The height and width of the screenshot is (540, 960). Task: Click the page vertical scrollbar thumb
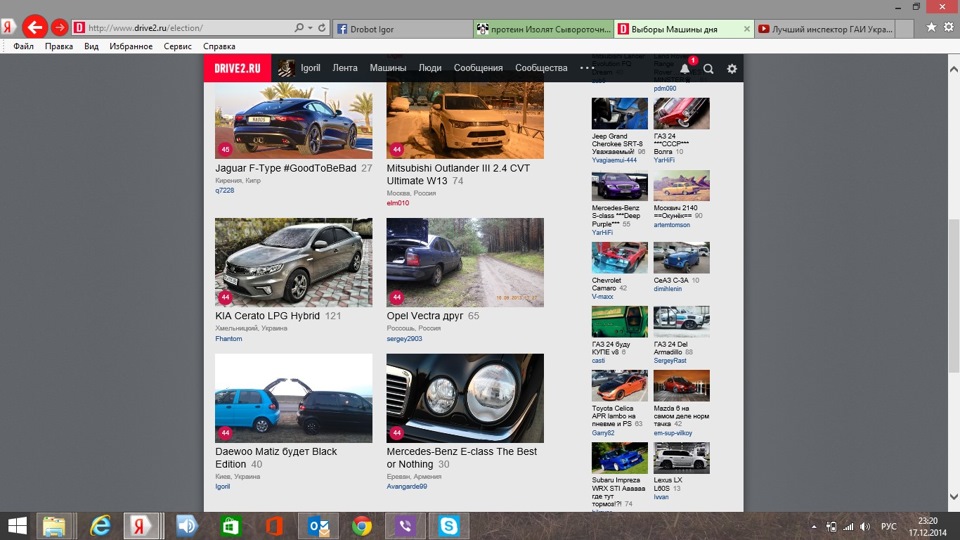click(953, 295)
